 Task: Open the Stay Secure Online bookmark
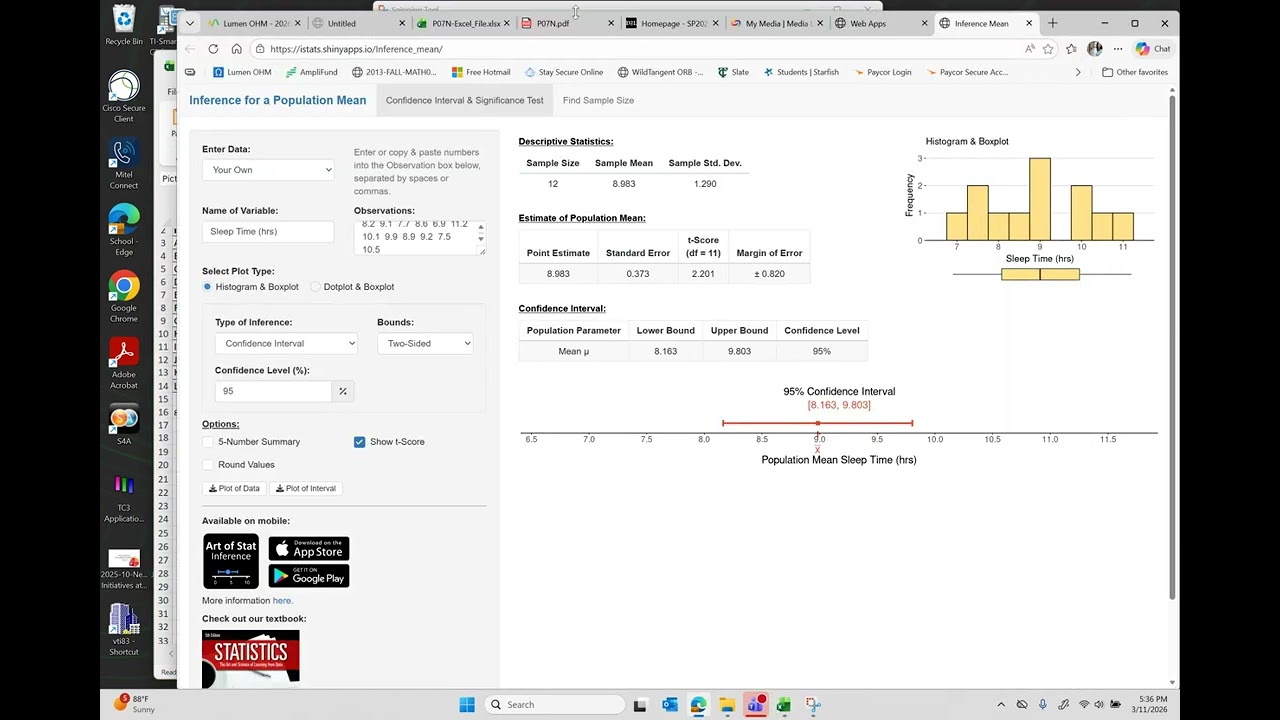click(x=563, y=72)
